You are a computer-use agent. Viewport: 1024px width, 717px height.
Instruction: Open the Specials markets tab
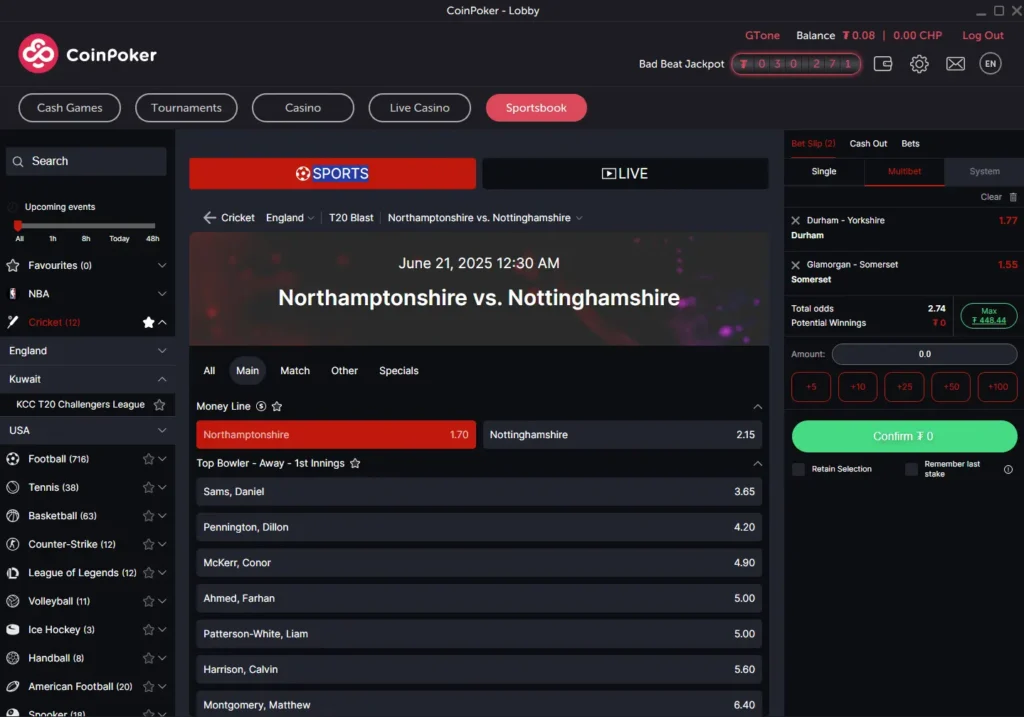tap(398, 370)
